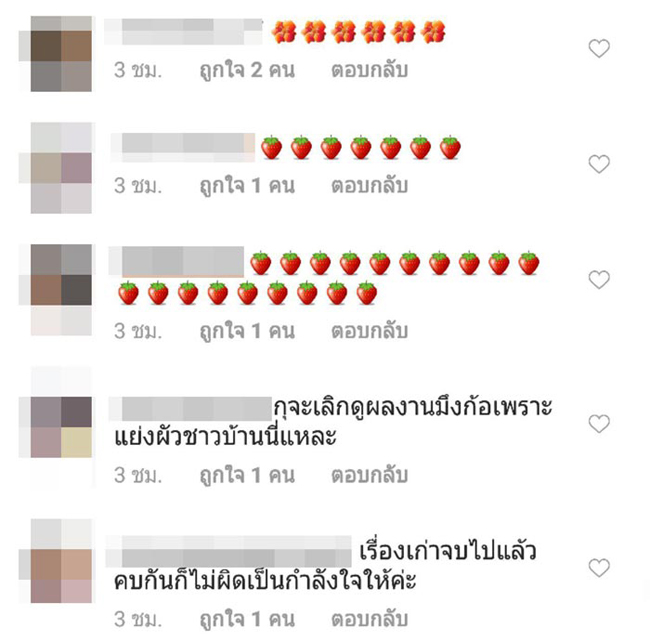Heart the comment about กุจะเลิกดูผลงาน
Screen dimensions: 650x641
599,423
